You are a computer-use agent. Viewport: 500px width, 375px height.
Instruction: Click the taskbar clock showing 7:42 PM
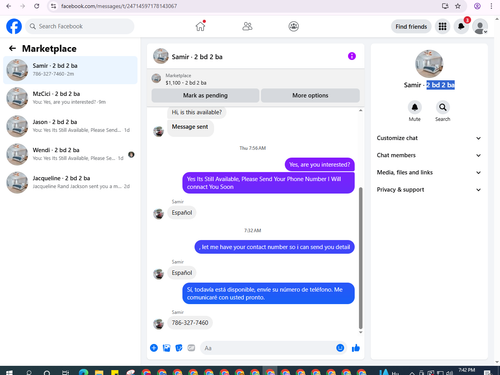coord(466,371)
